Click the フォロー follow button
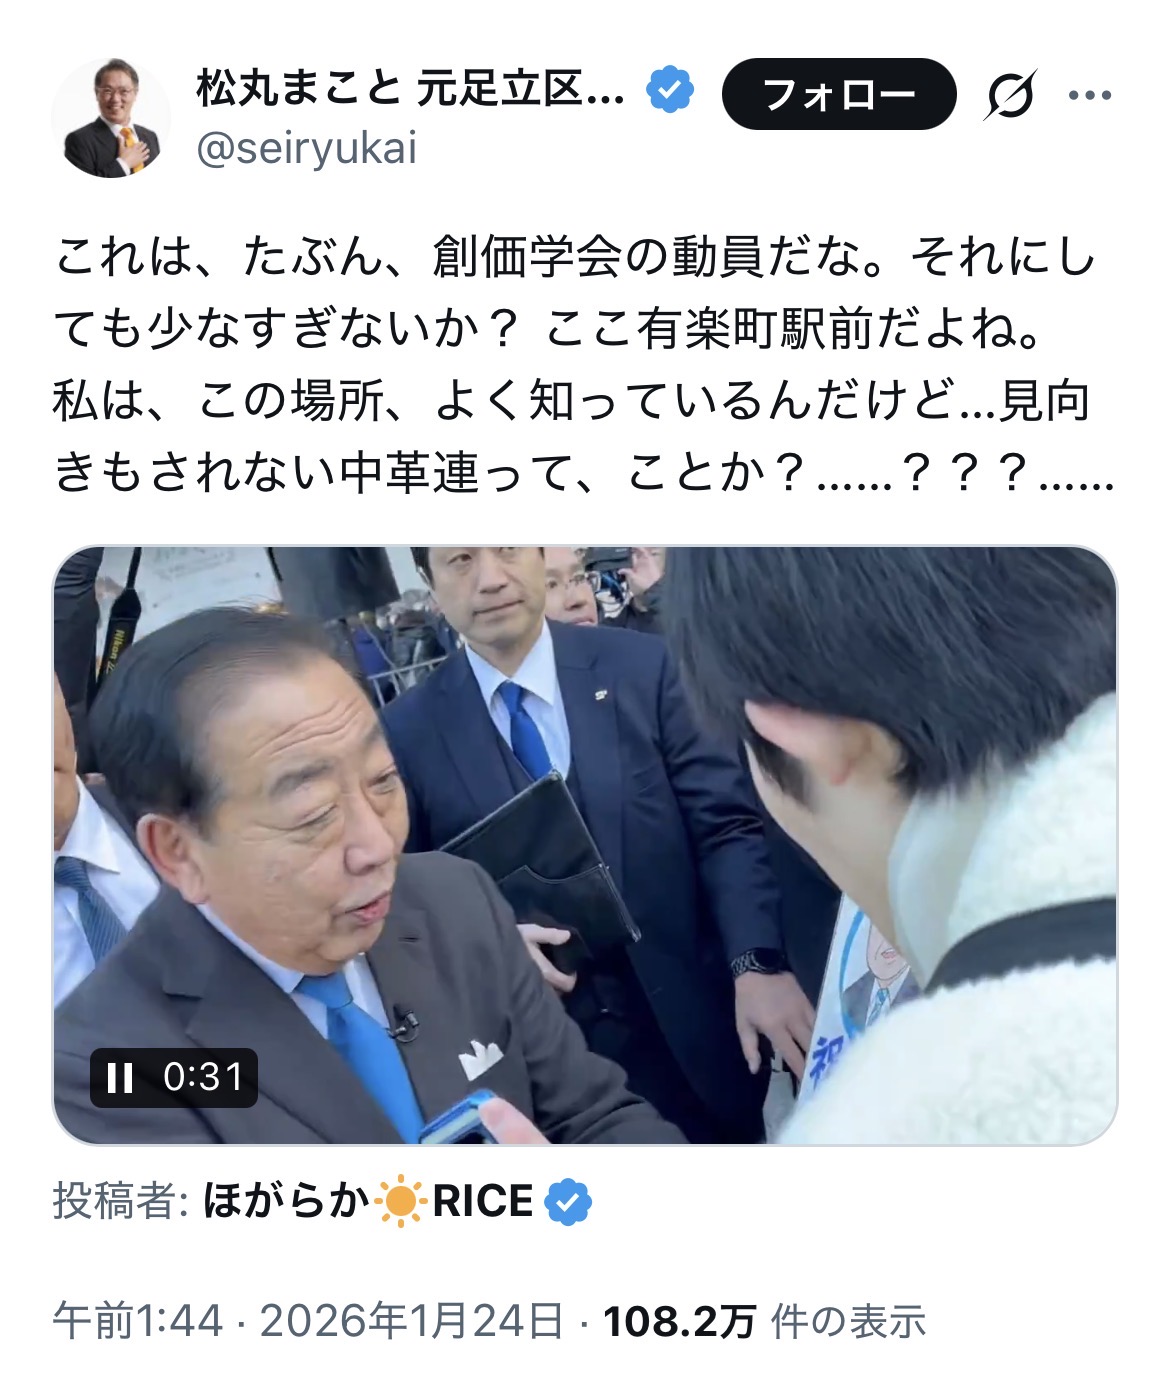This screenshot has width=1170, height=1387. pos(839,94)
